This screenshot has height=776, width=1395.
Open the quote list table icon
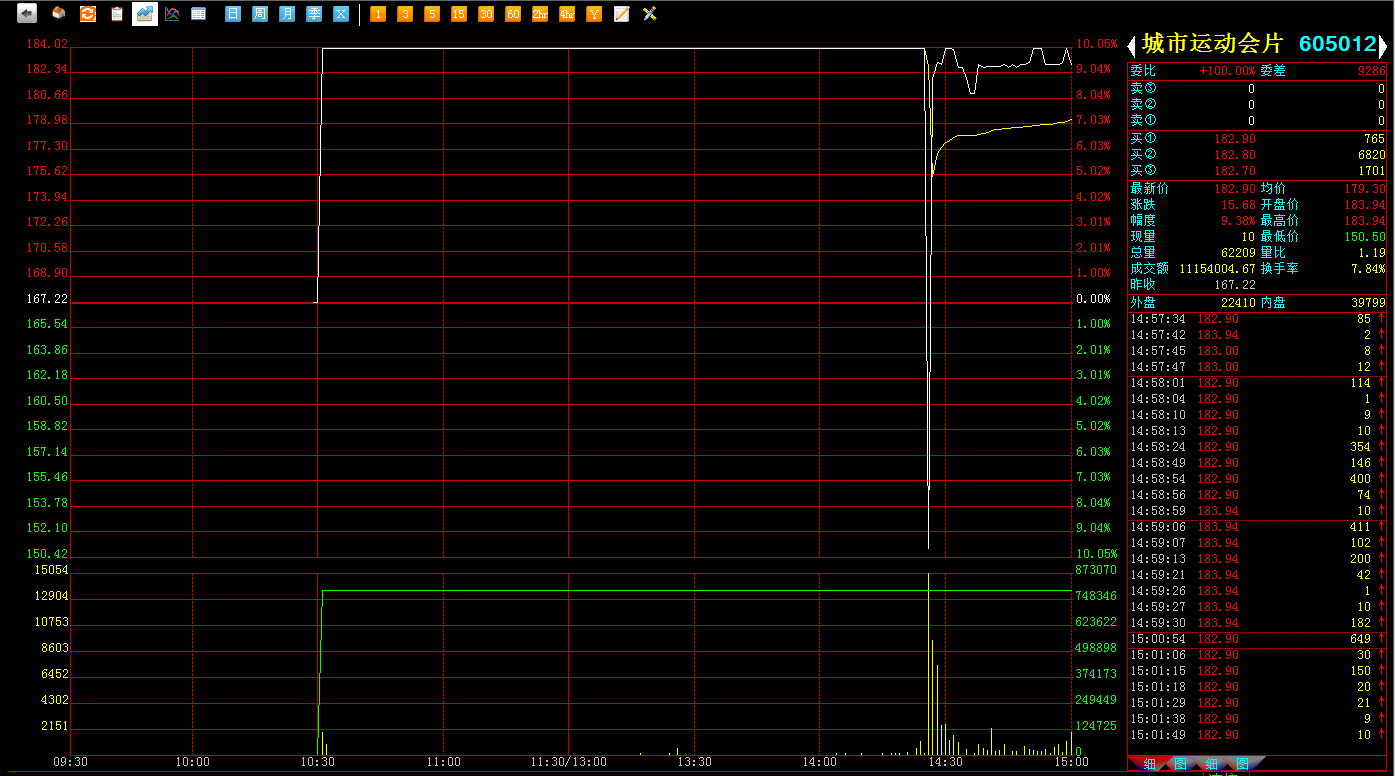(x=199, y=14)
